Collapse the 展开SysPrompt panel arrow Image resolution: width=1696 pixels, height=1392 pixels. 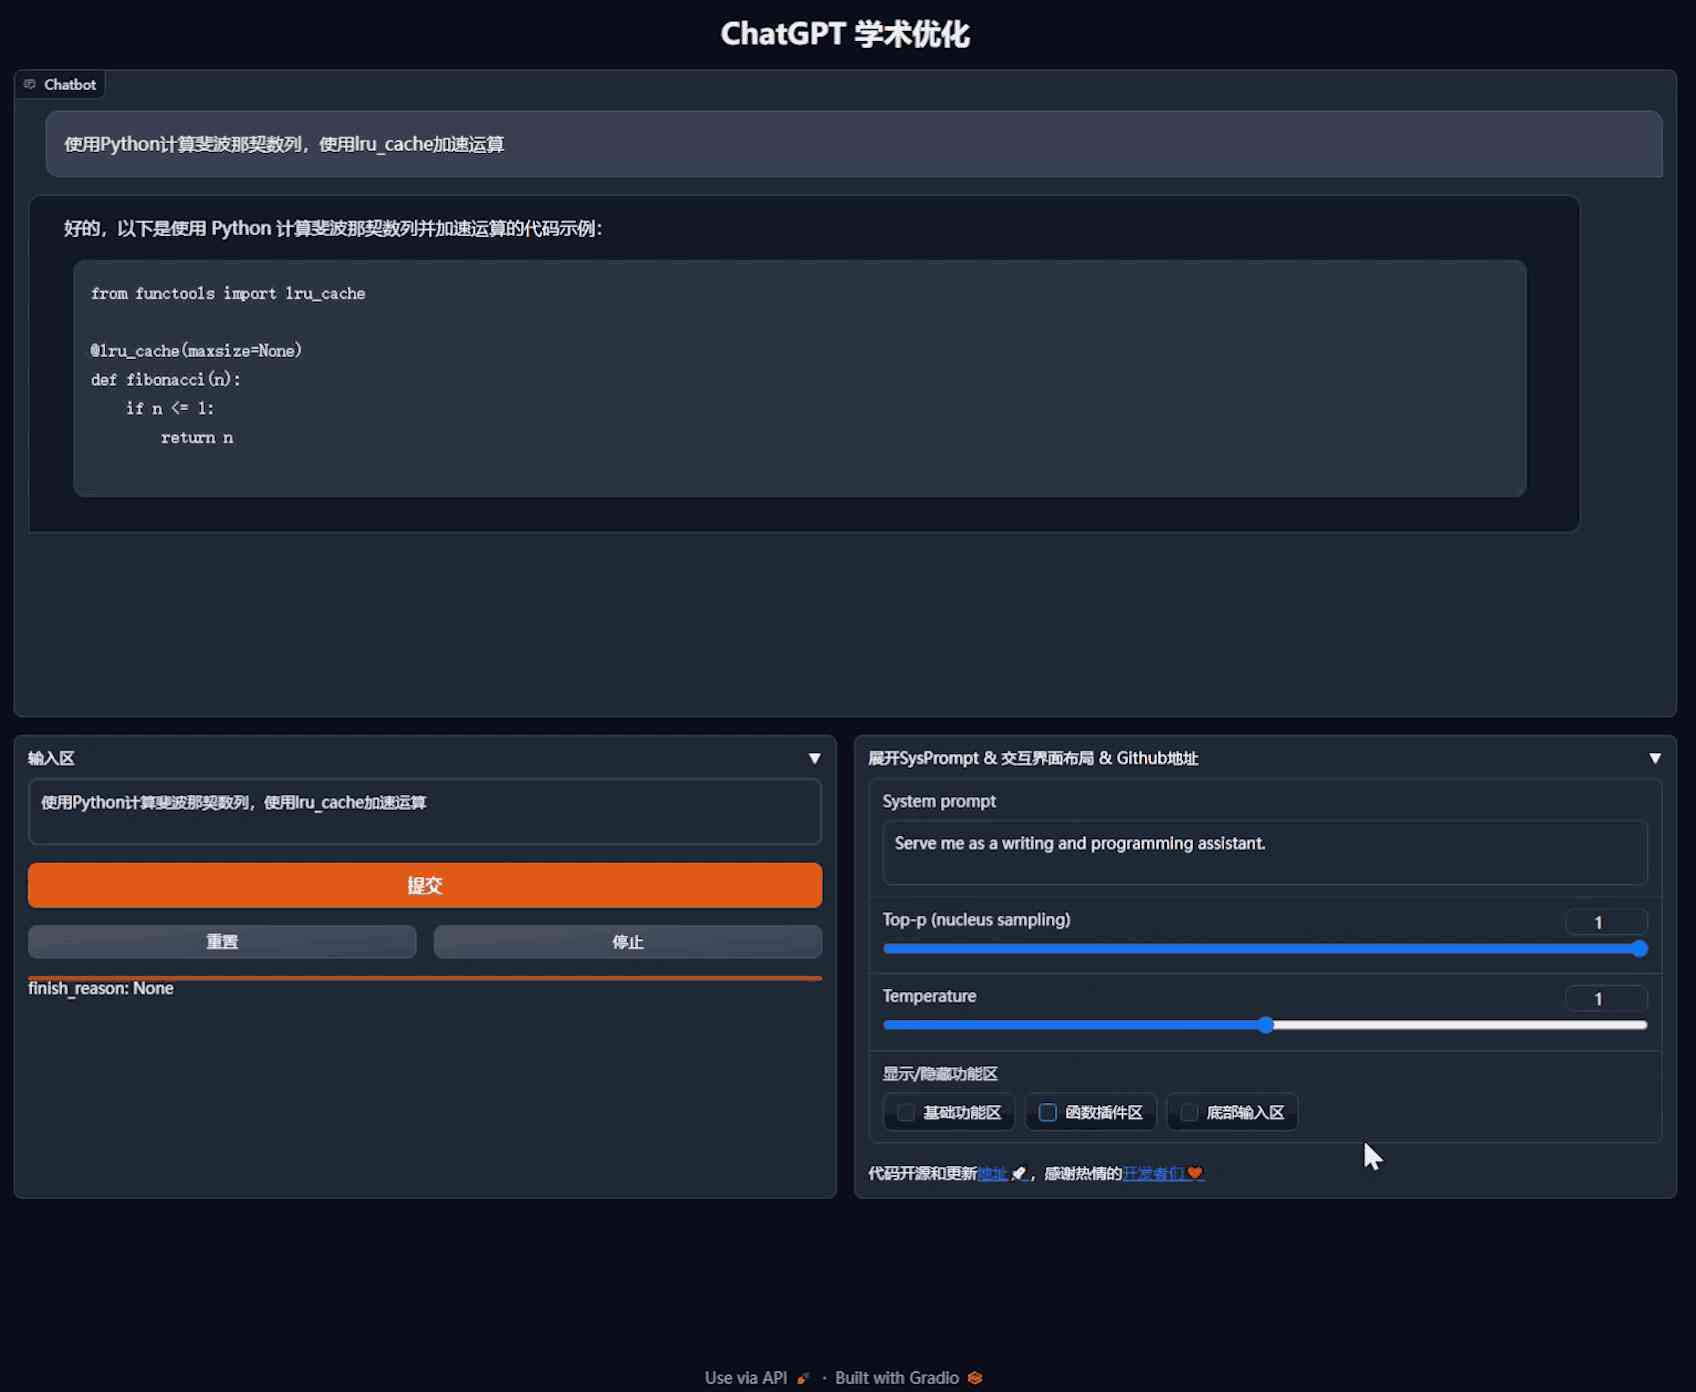[x=1654, y=758]
